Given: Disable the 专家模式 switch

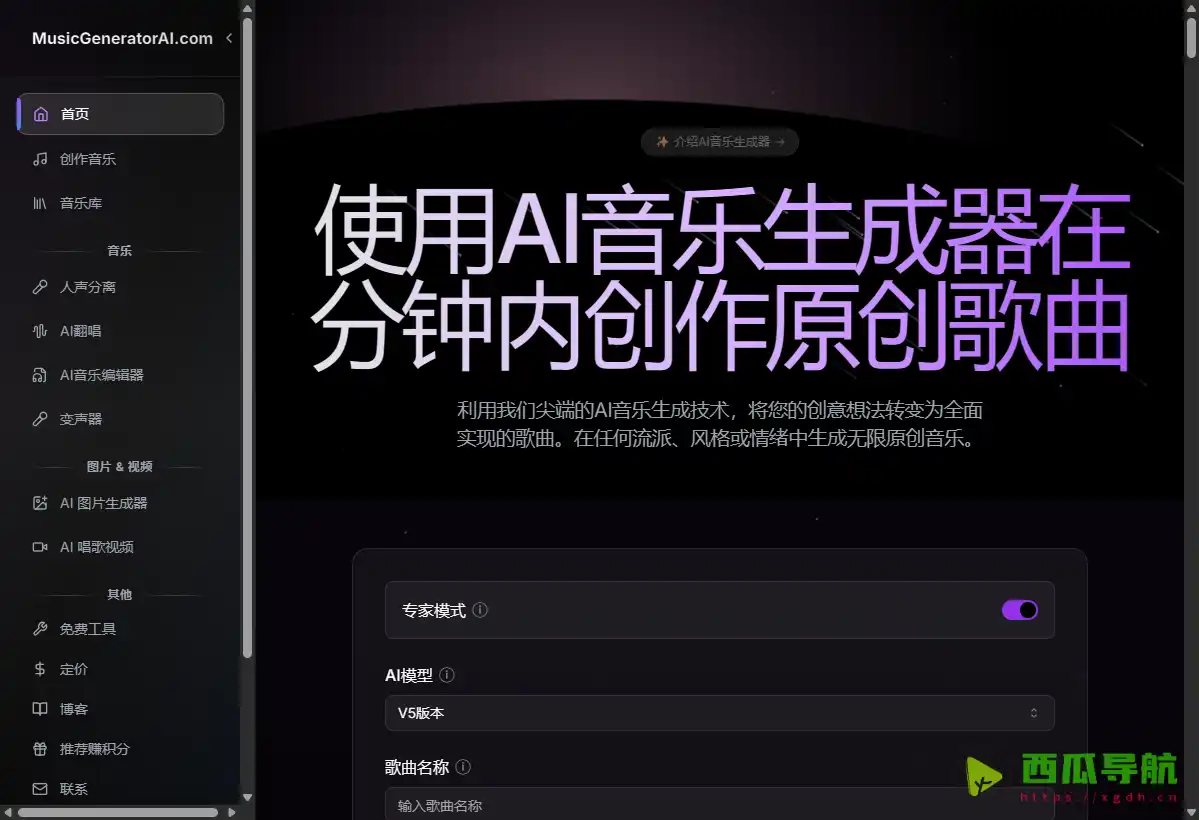Looking at the screenshot, I should [x=1019, y=610].
